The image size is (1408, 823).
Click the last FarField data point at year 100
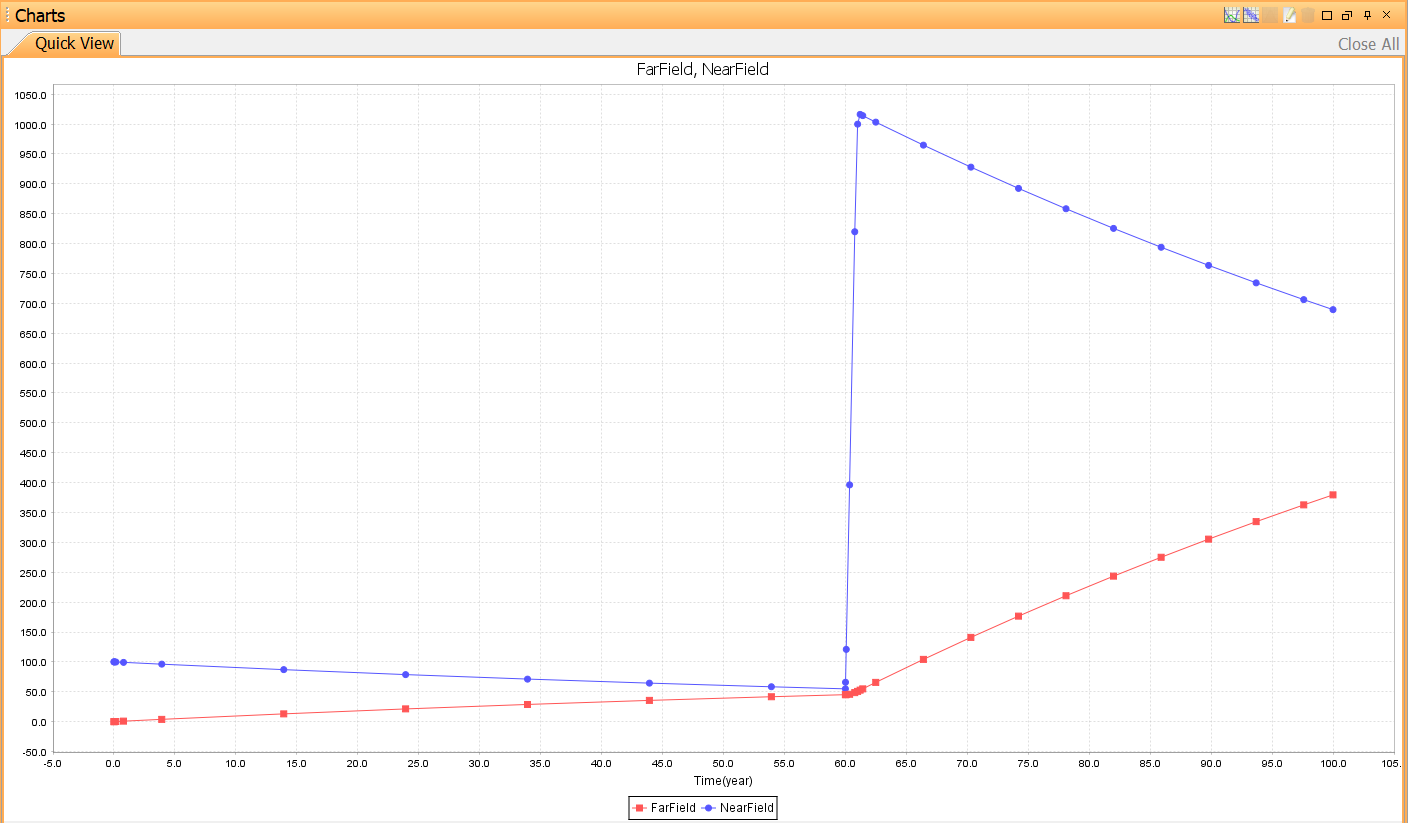point(1333,495)
